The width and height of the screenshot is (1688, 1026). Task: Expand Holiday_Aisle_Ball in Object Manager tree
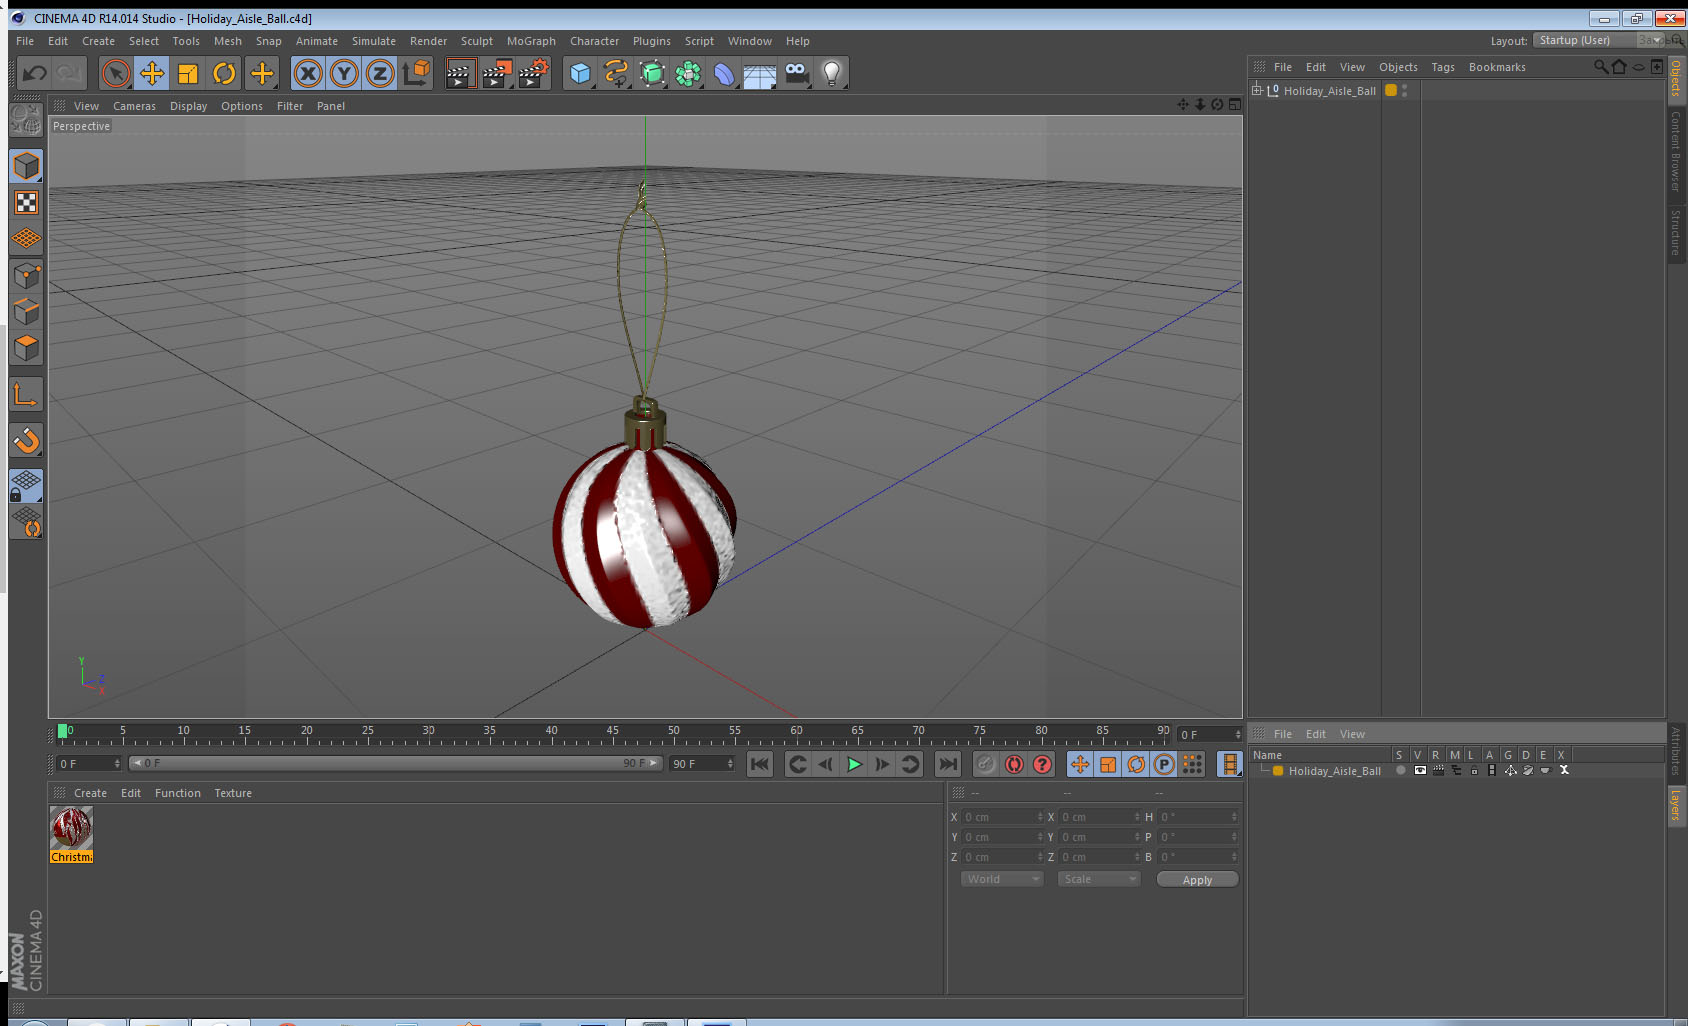coord(1257,90)
